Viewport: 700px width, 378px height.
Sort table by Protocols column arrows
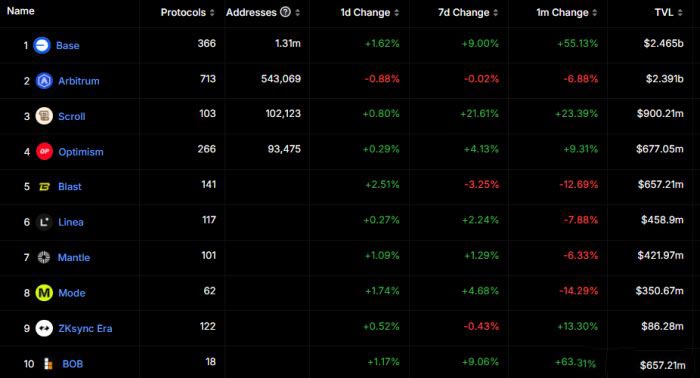212,12
